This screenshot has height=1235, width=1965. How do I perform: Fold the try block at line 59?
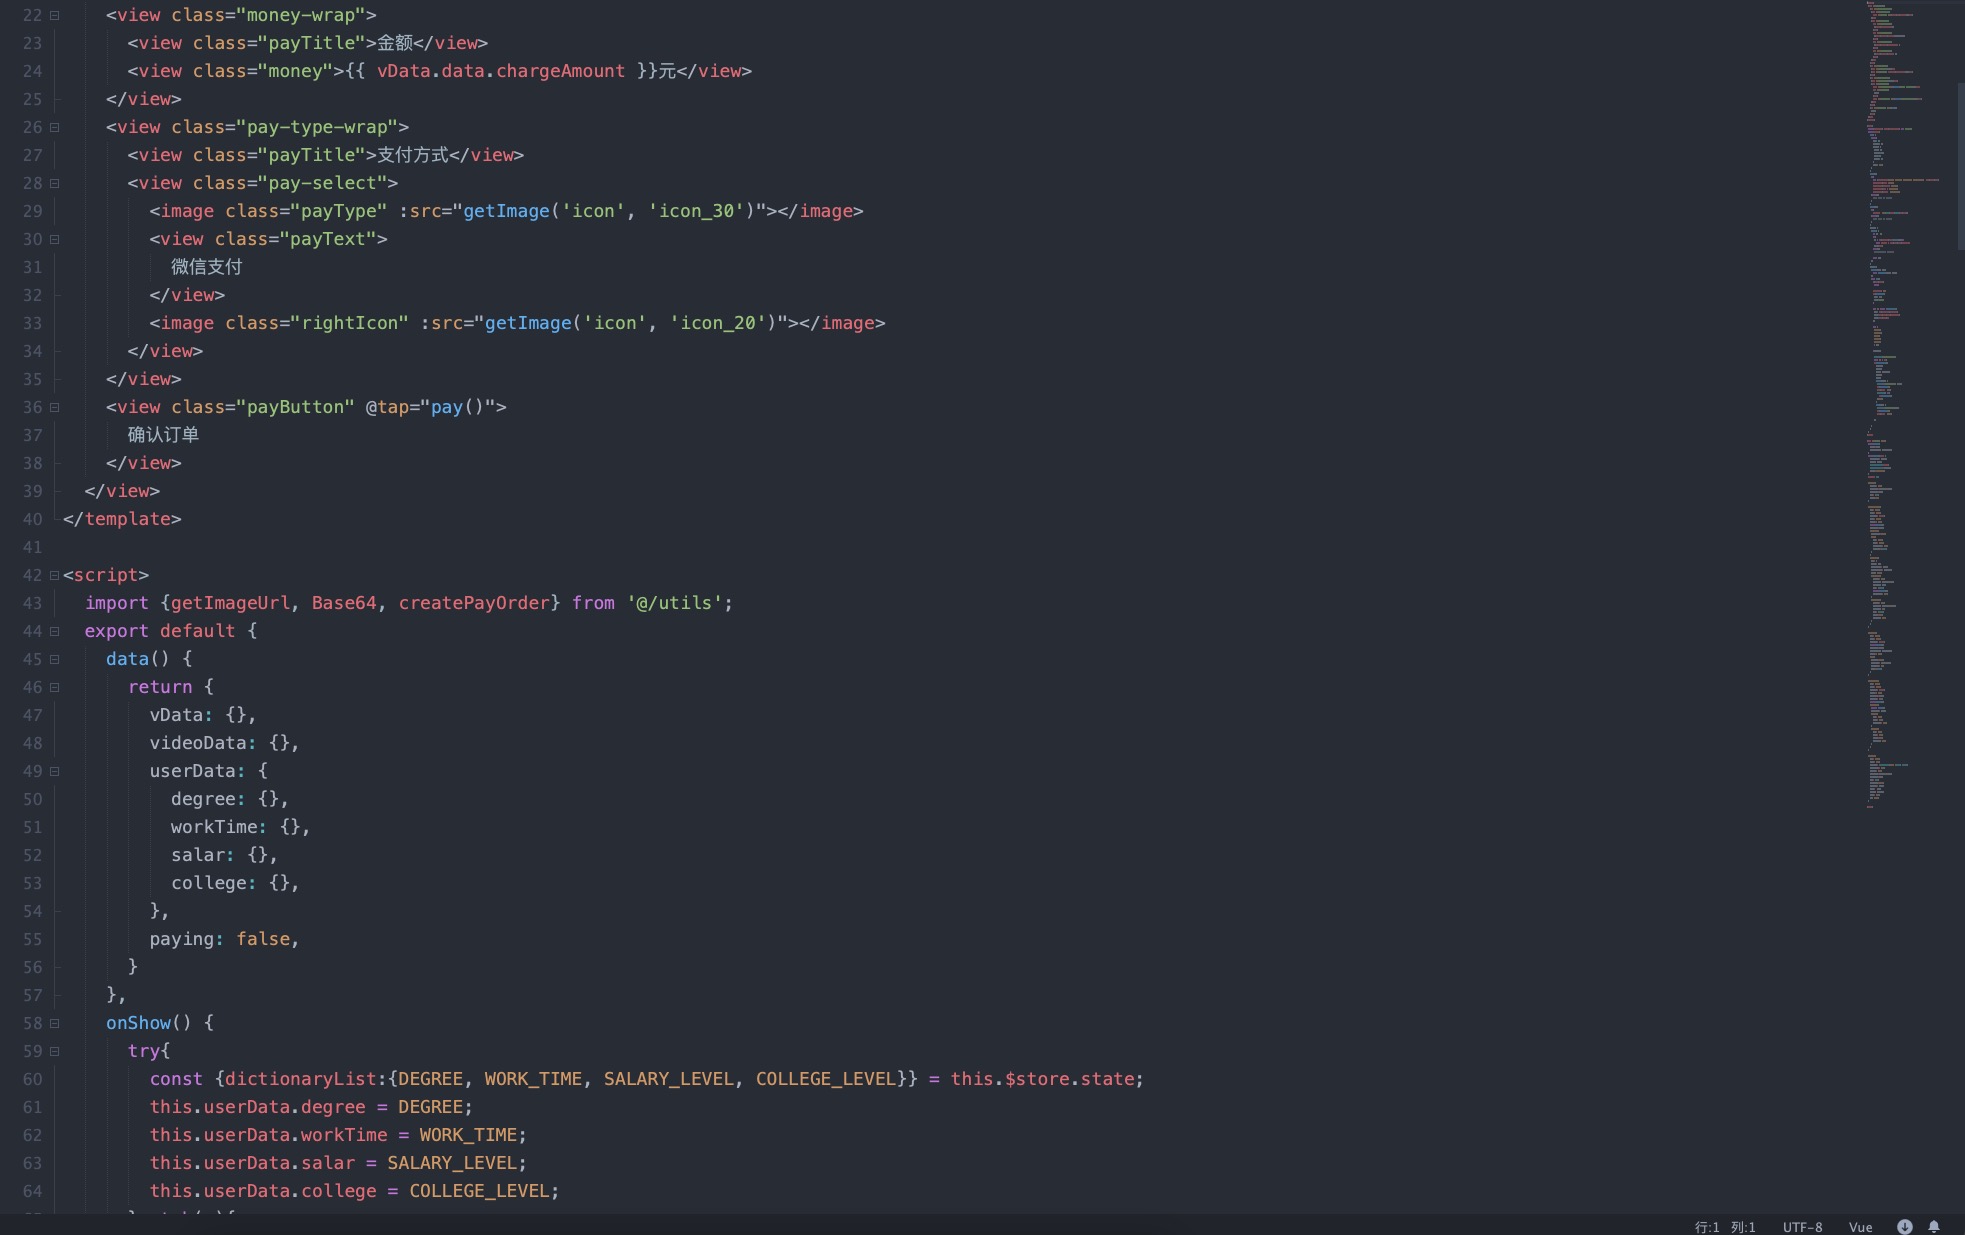pos(54,1051)
